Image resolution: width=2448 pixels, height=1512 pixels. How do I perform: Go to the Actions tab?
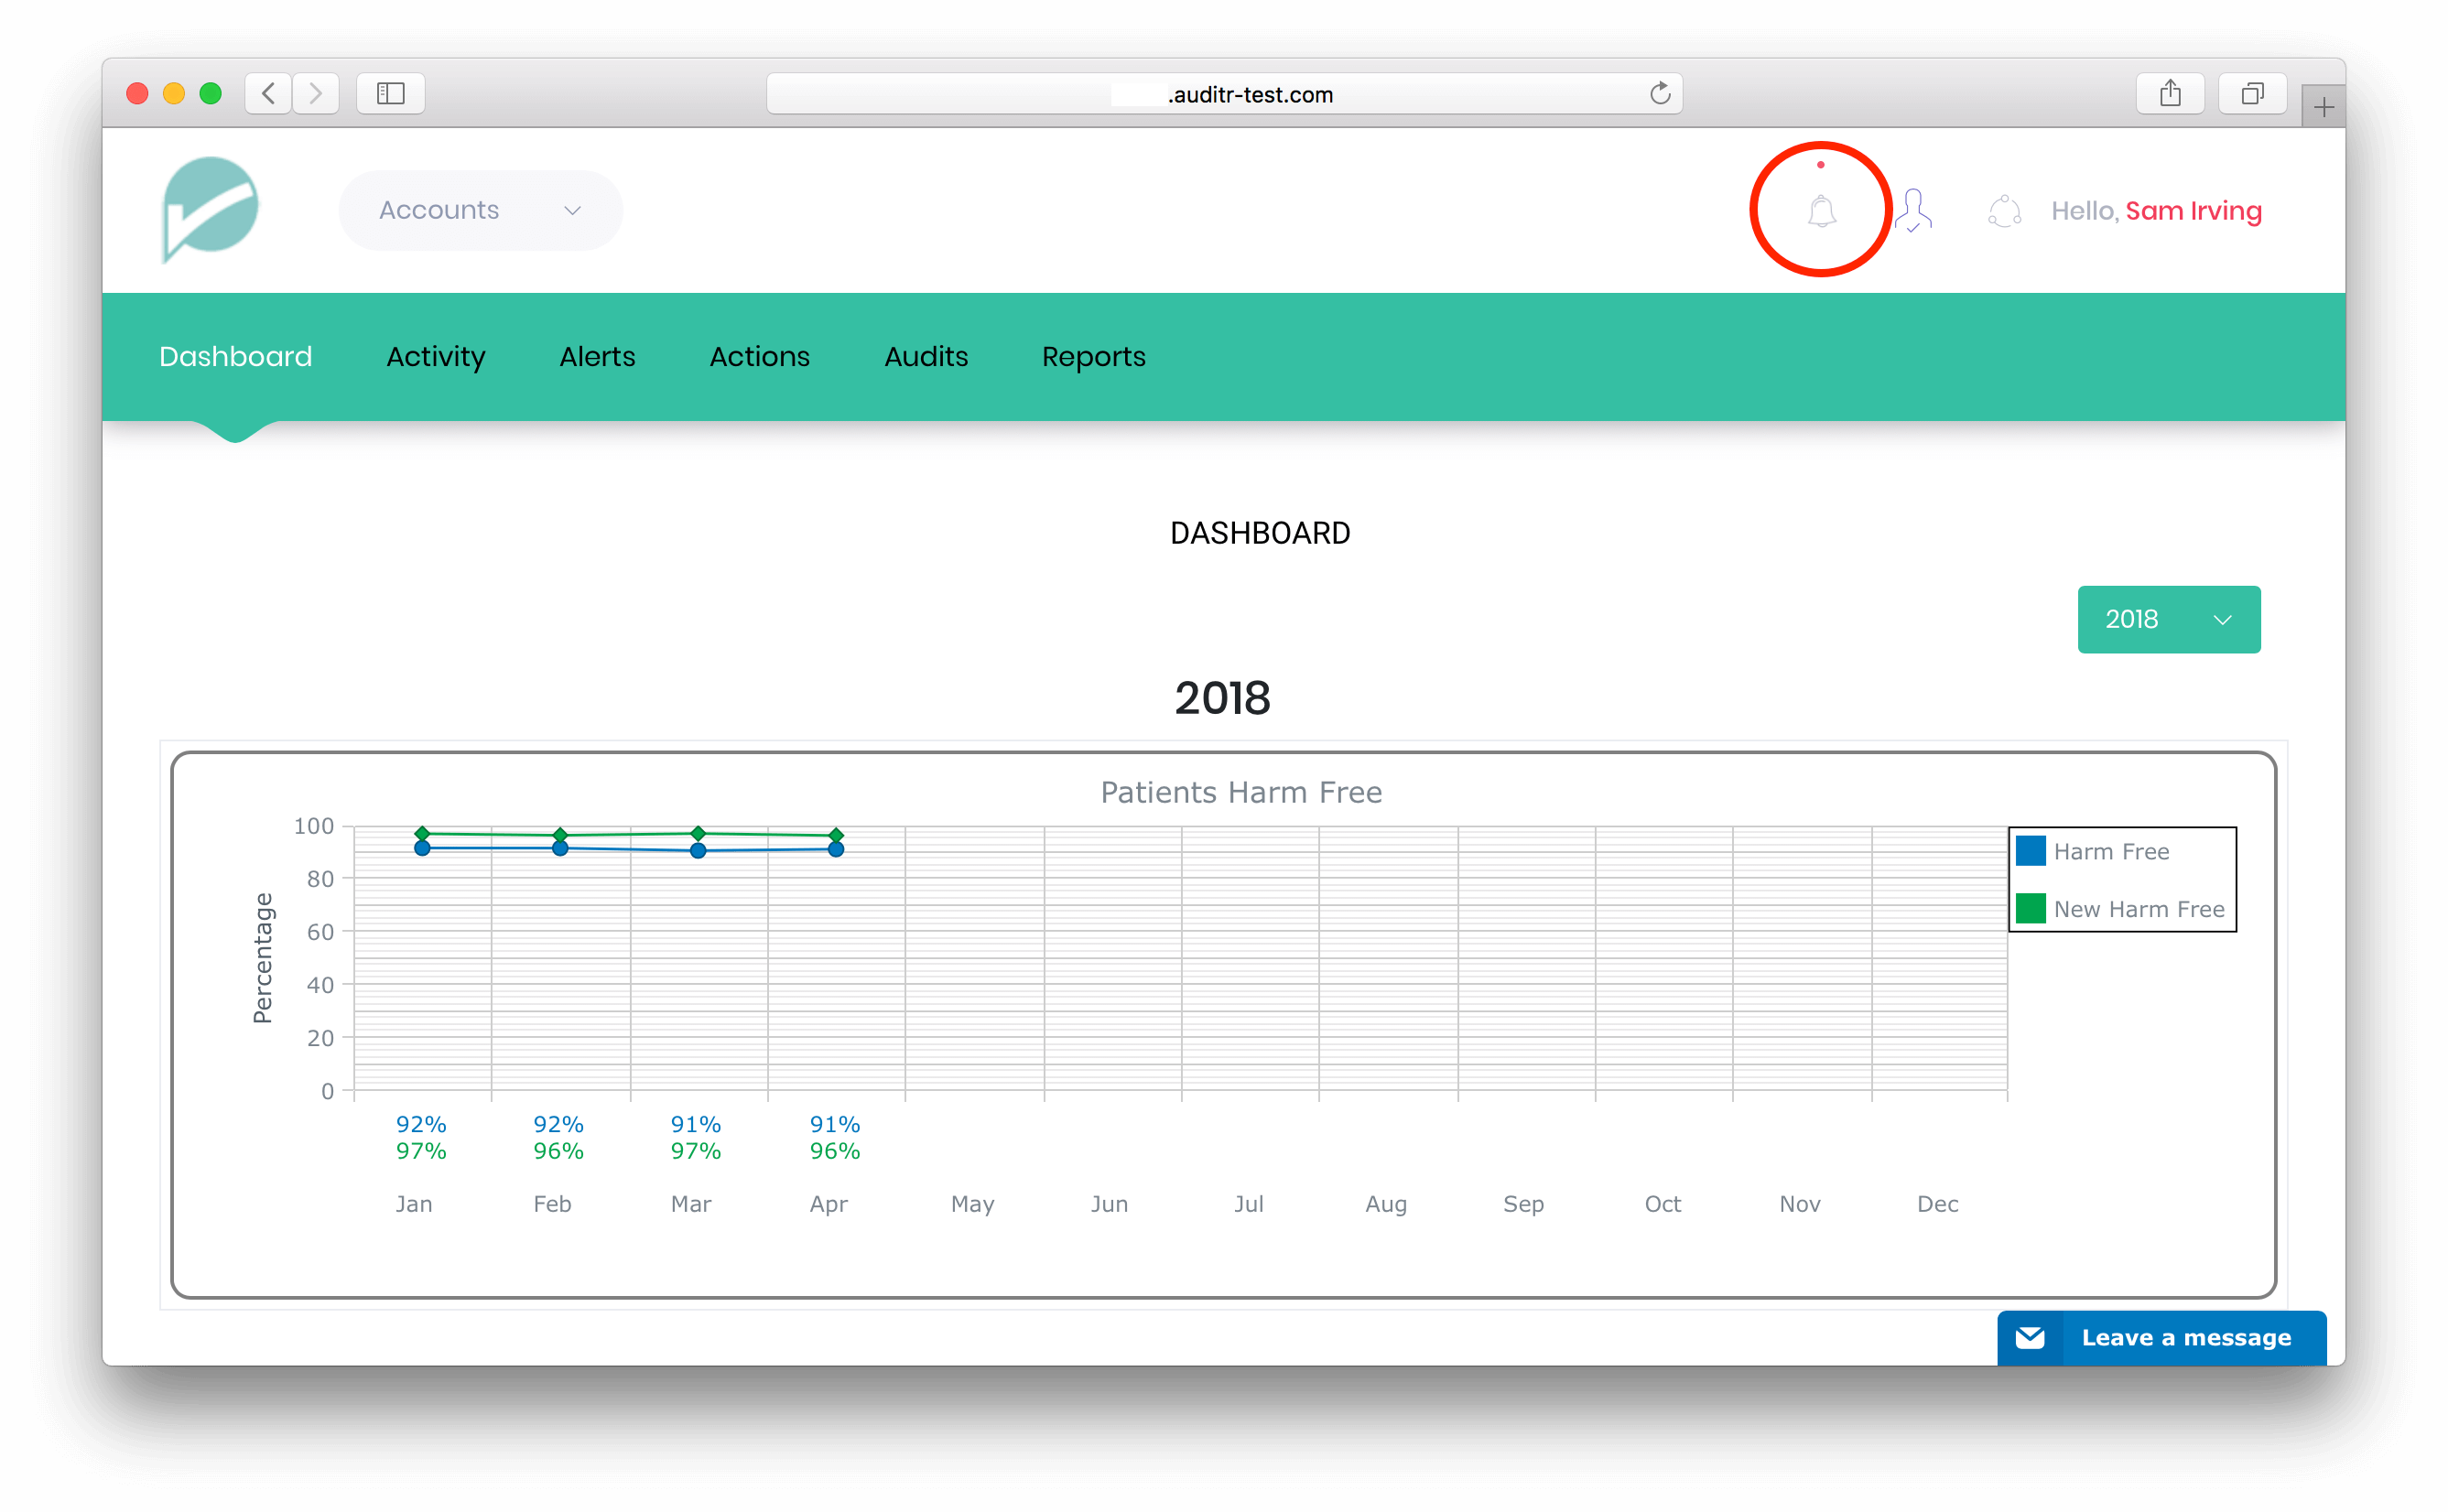(x=759, y=356)
